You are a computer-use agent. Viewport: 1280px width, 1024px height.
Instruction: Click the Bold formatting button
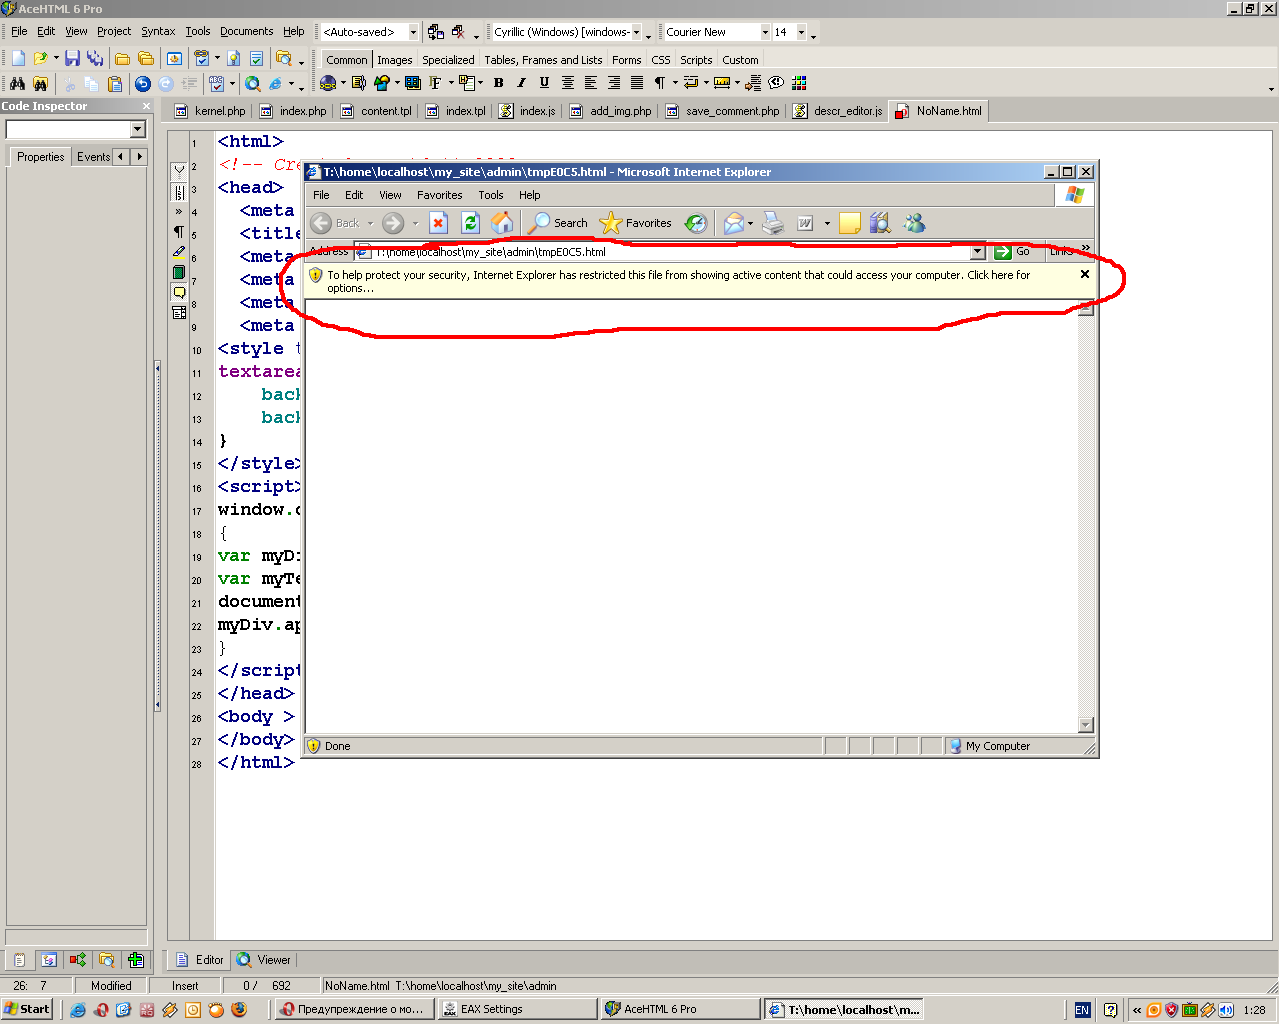pyautogui.click(x=498, y=83)
